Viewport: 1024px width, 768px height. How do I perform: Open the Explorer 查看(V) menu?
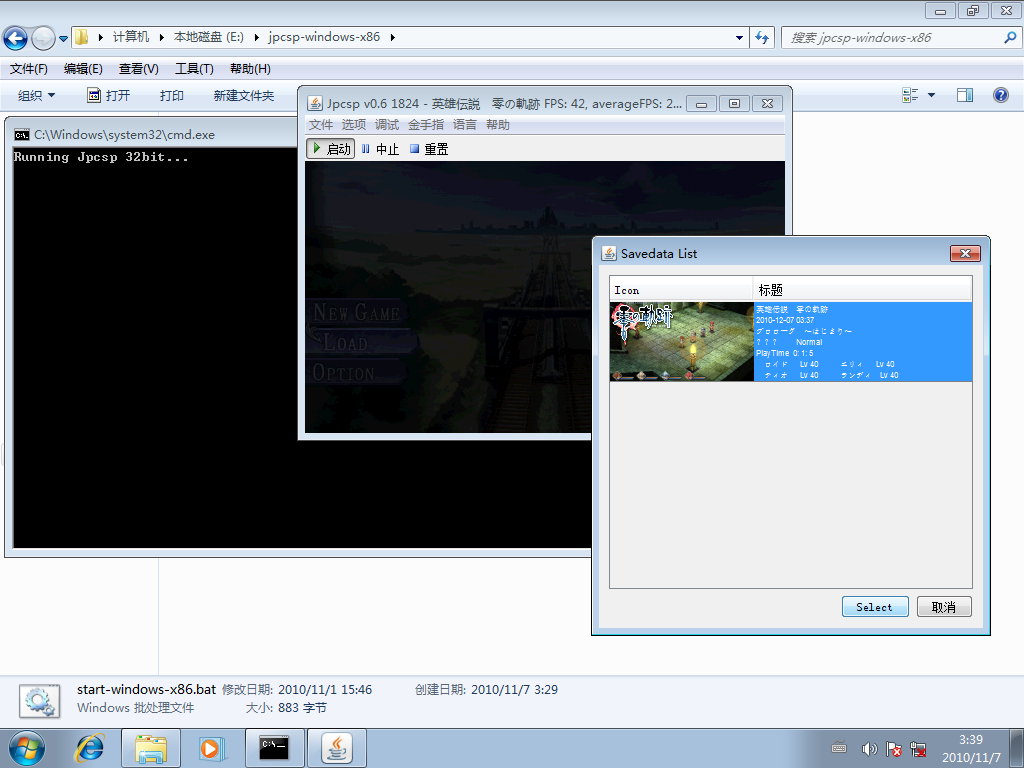[138, 69]
